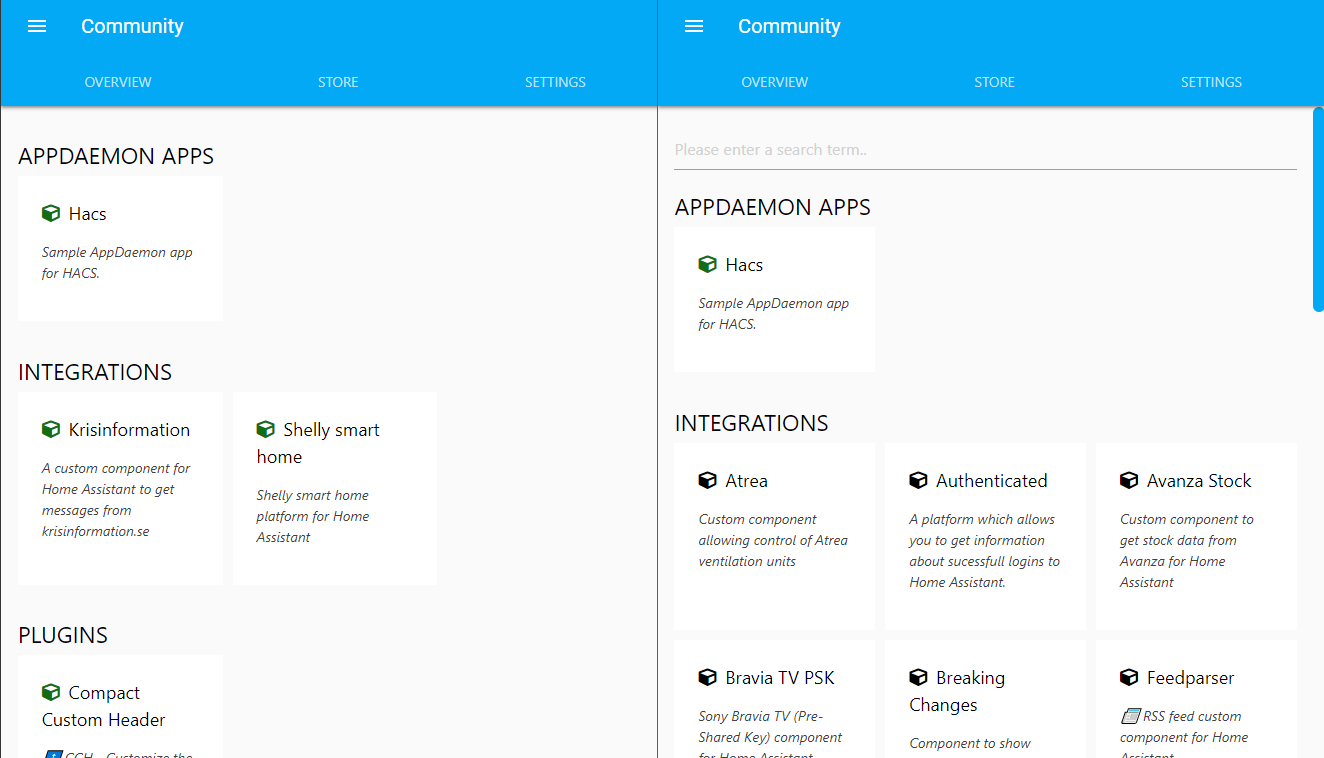Click black package icon beside Atrea
The image size is (1324, 758).
point(708,480)
